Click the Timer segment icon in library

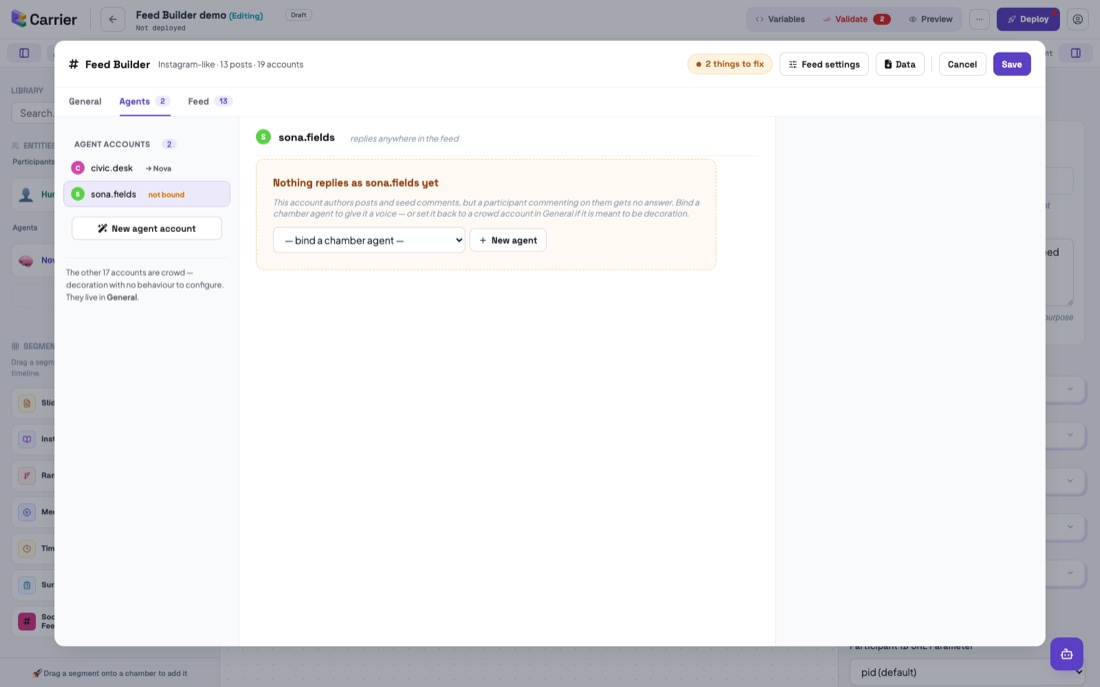click(x=27, y=548)
